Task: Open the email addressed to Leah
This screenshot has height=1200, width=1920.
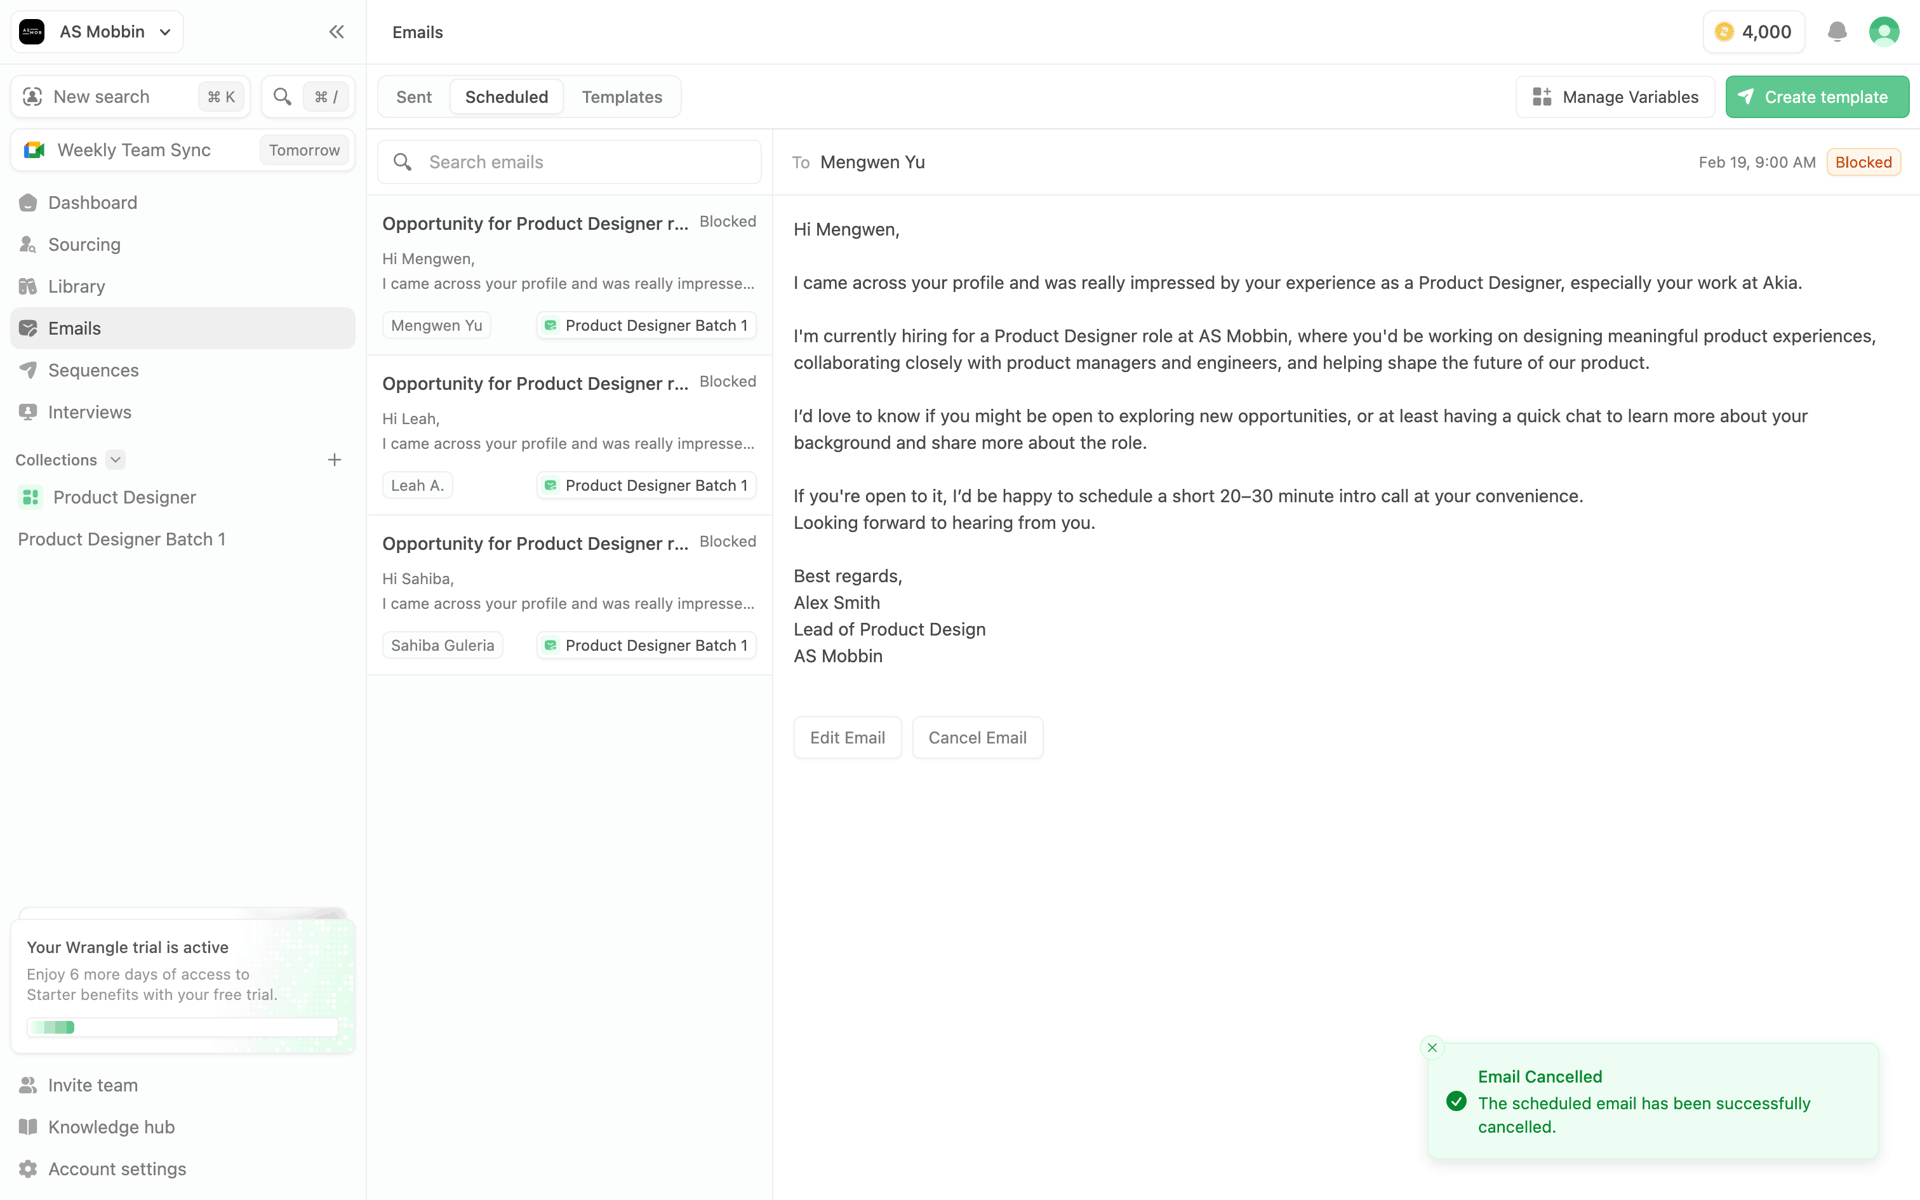Action: [569, 435]
